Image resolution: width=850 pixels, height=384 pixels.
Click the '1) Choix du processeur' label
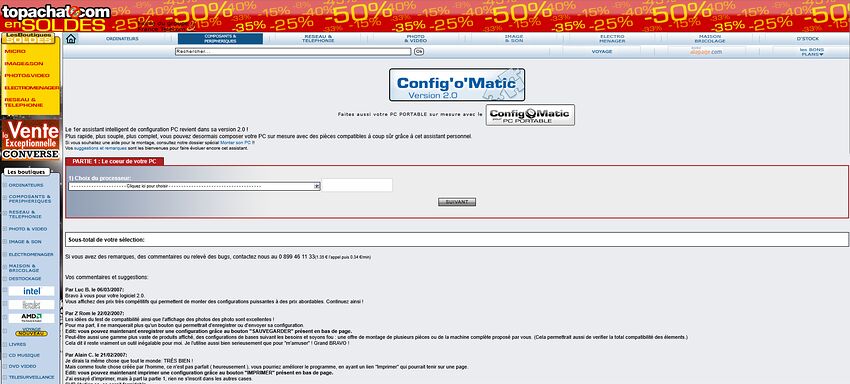(99, 178)
